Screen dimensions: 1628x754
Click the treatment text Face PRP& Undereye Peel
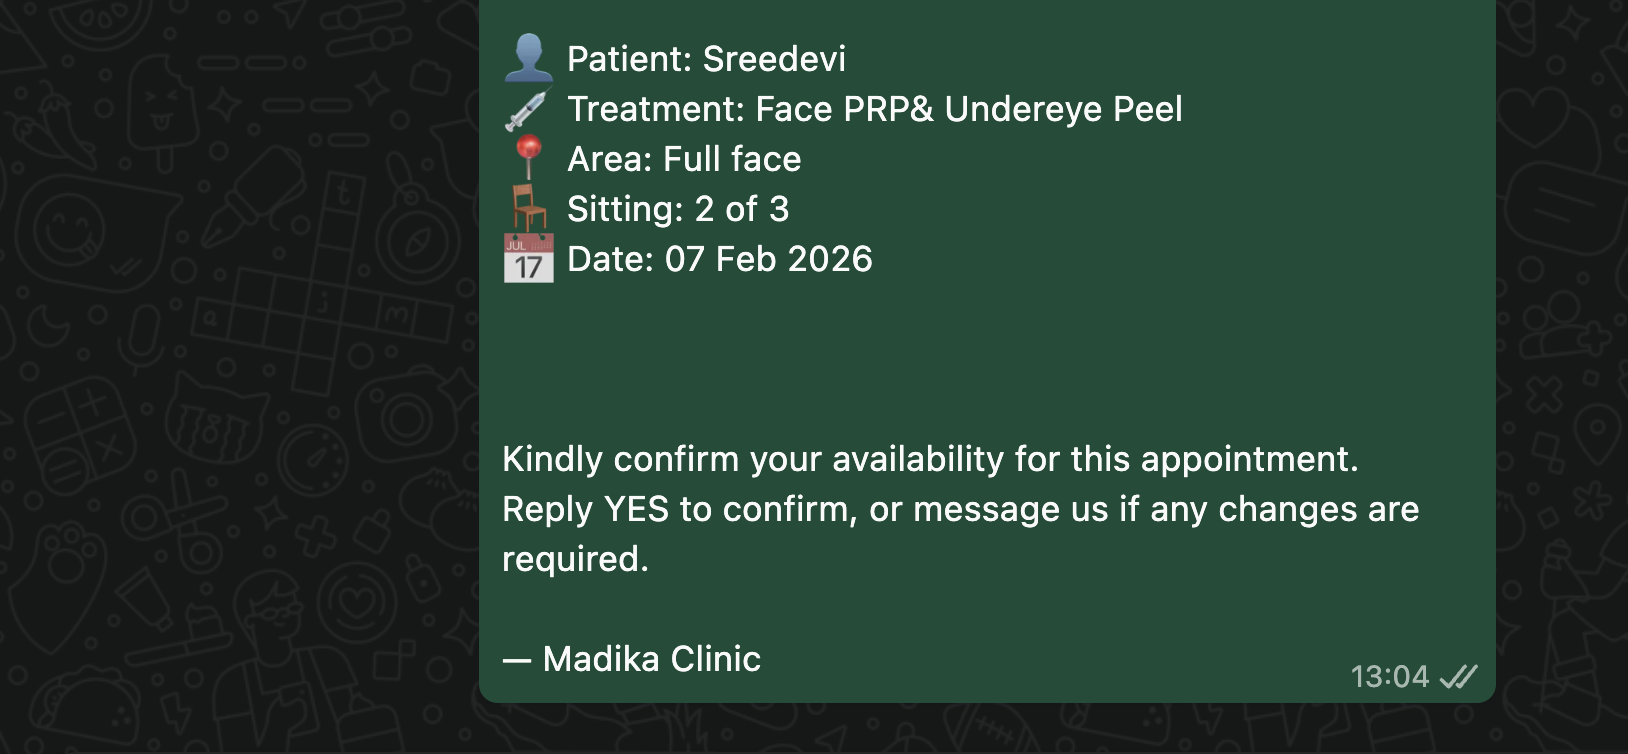(970, 108)
